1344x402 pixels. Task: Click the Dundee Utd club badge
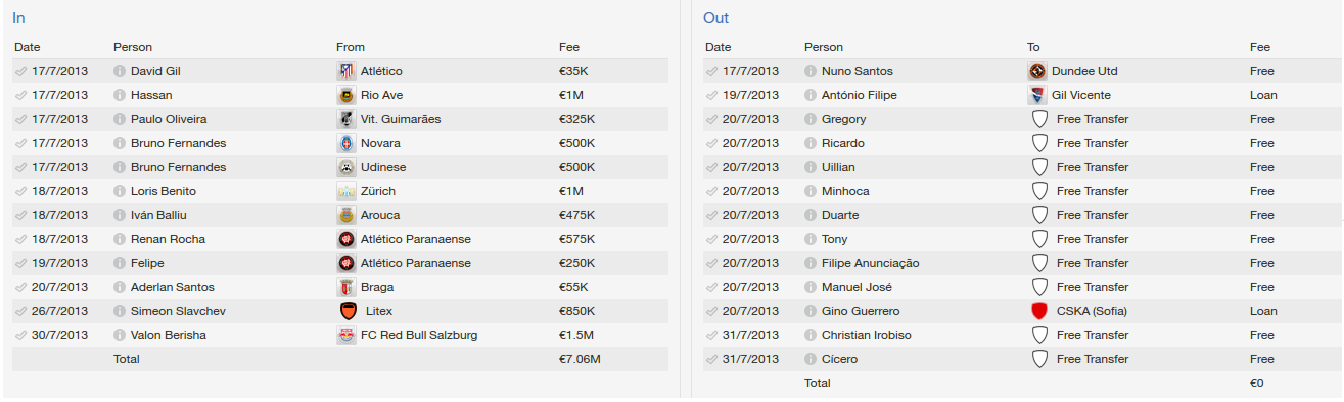coord(1037,71)
